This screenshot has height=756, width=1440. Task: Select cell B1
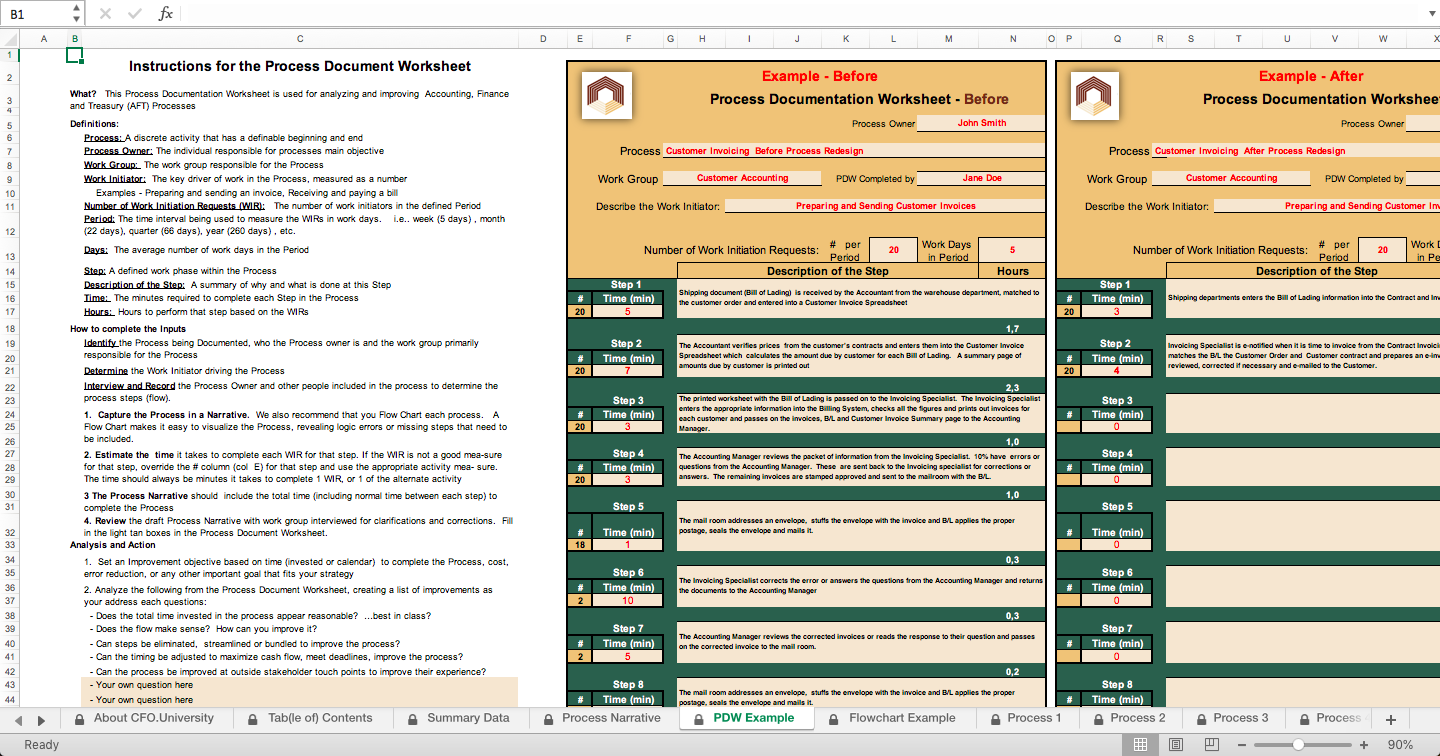coord(74,54)
